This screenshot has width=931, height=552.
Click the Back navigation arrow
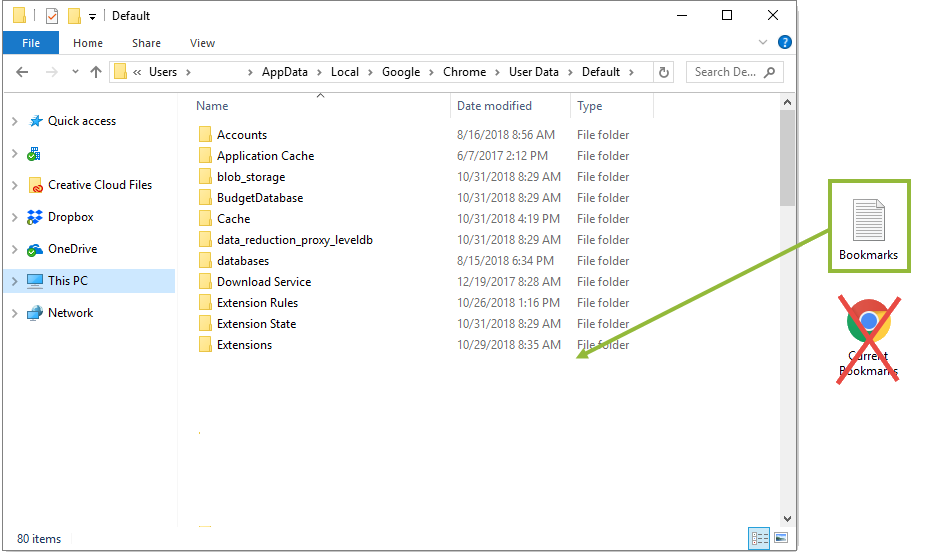click(x=23, y=72)
